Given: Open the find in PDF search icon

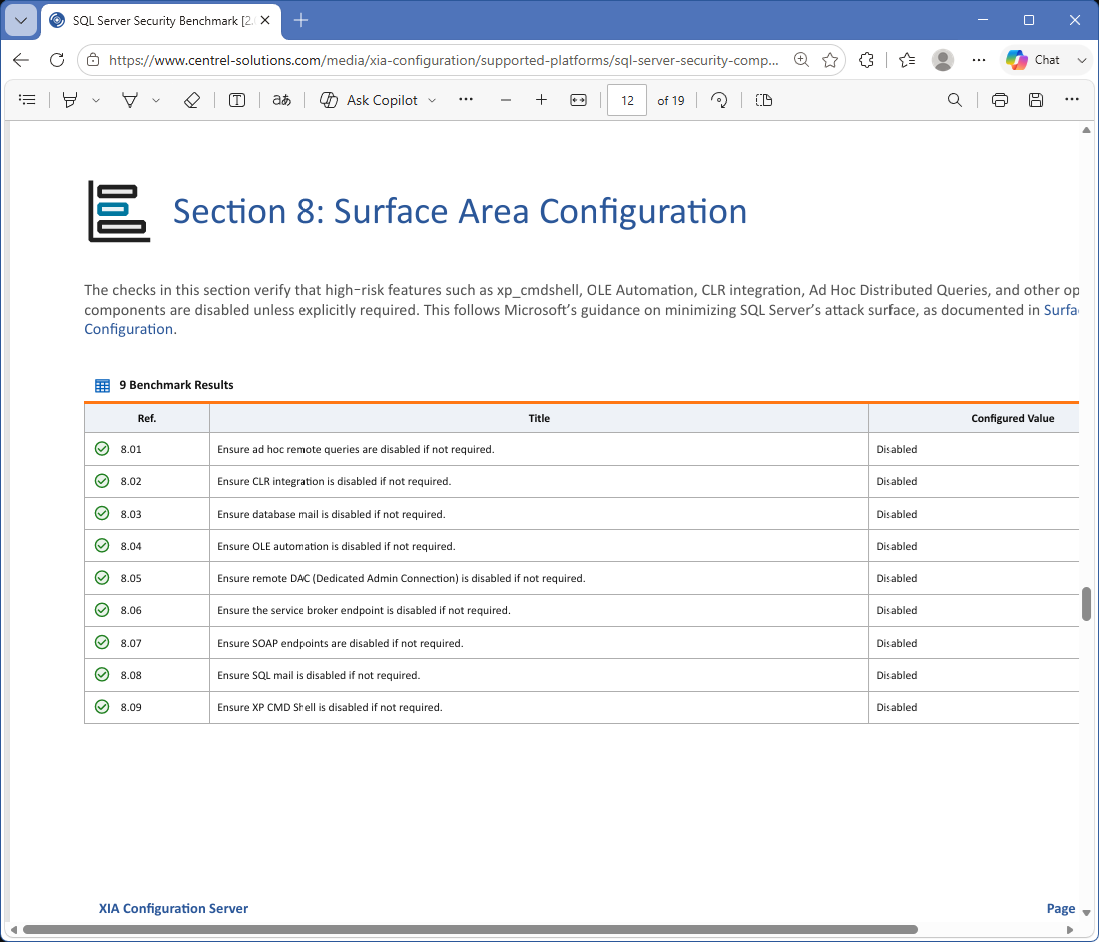Looking at the screenshot, I should (955, 100).
